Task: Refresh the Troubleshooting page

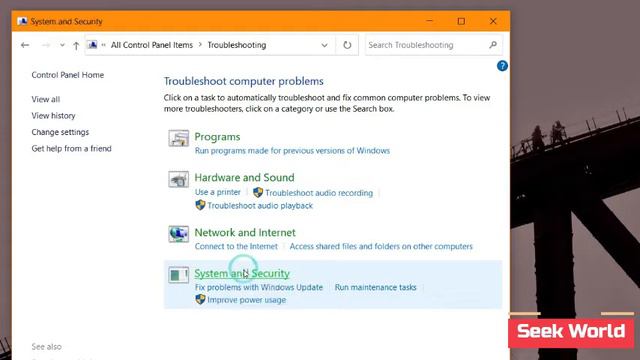Action: point(347,45)
